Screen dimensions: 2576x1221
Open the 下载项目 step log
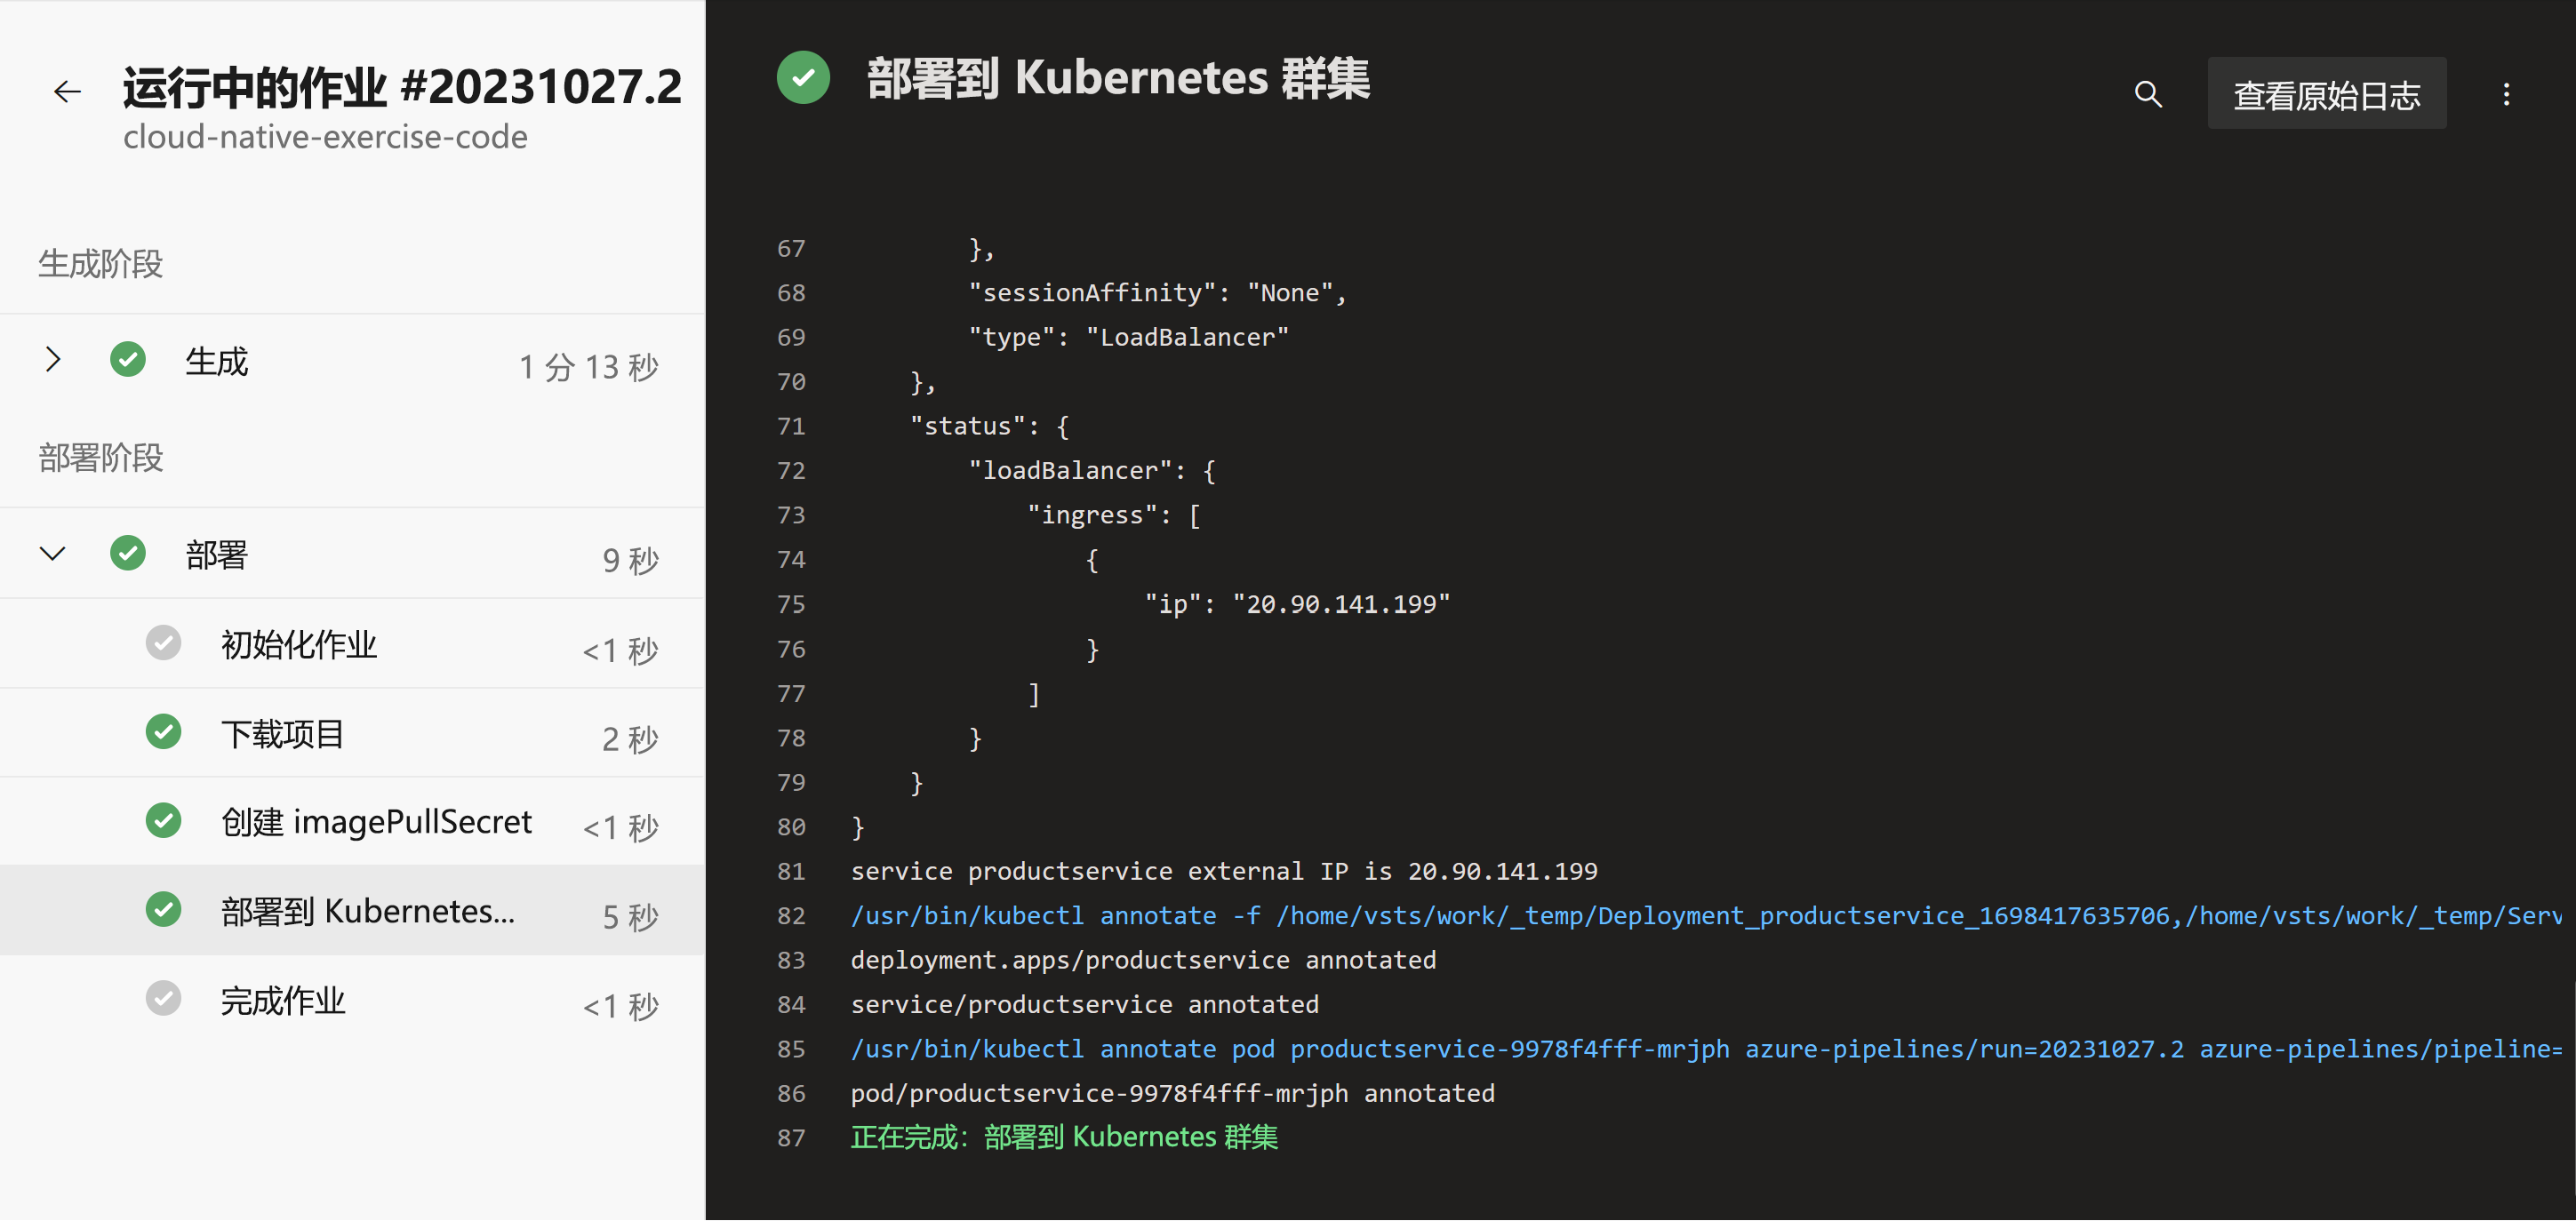(283, 734)
